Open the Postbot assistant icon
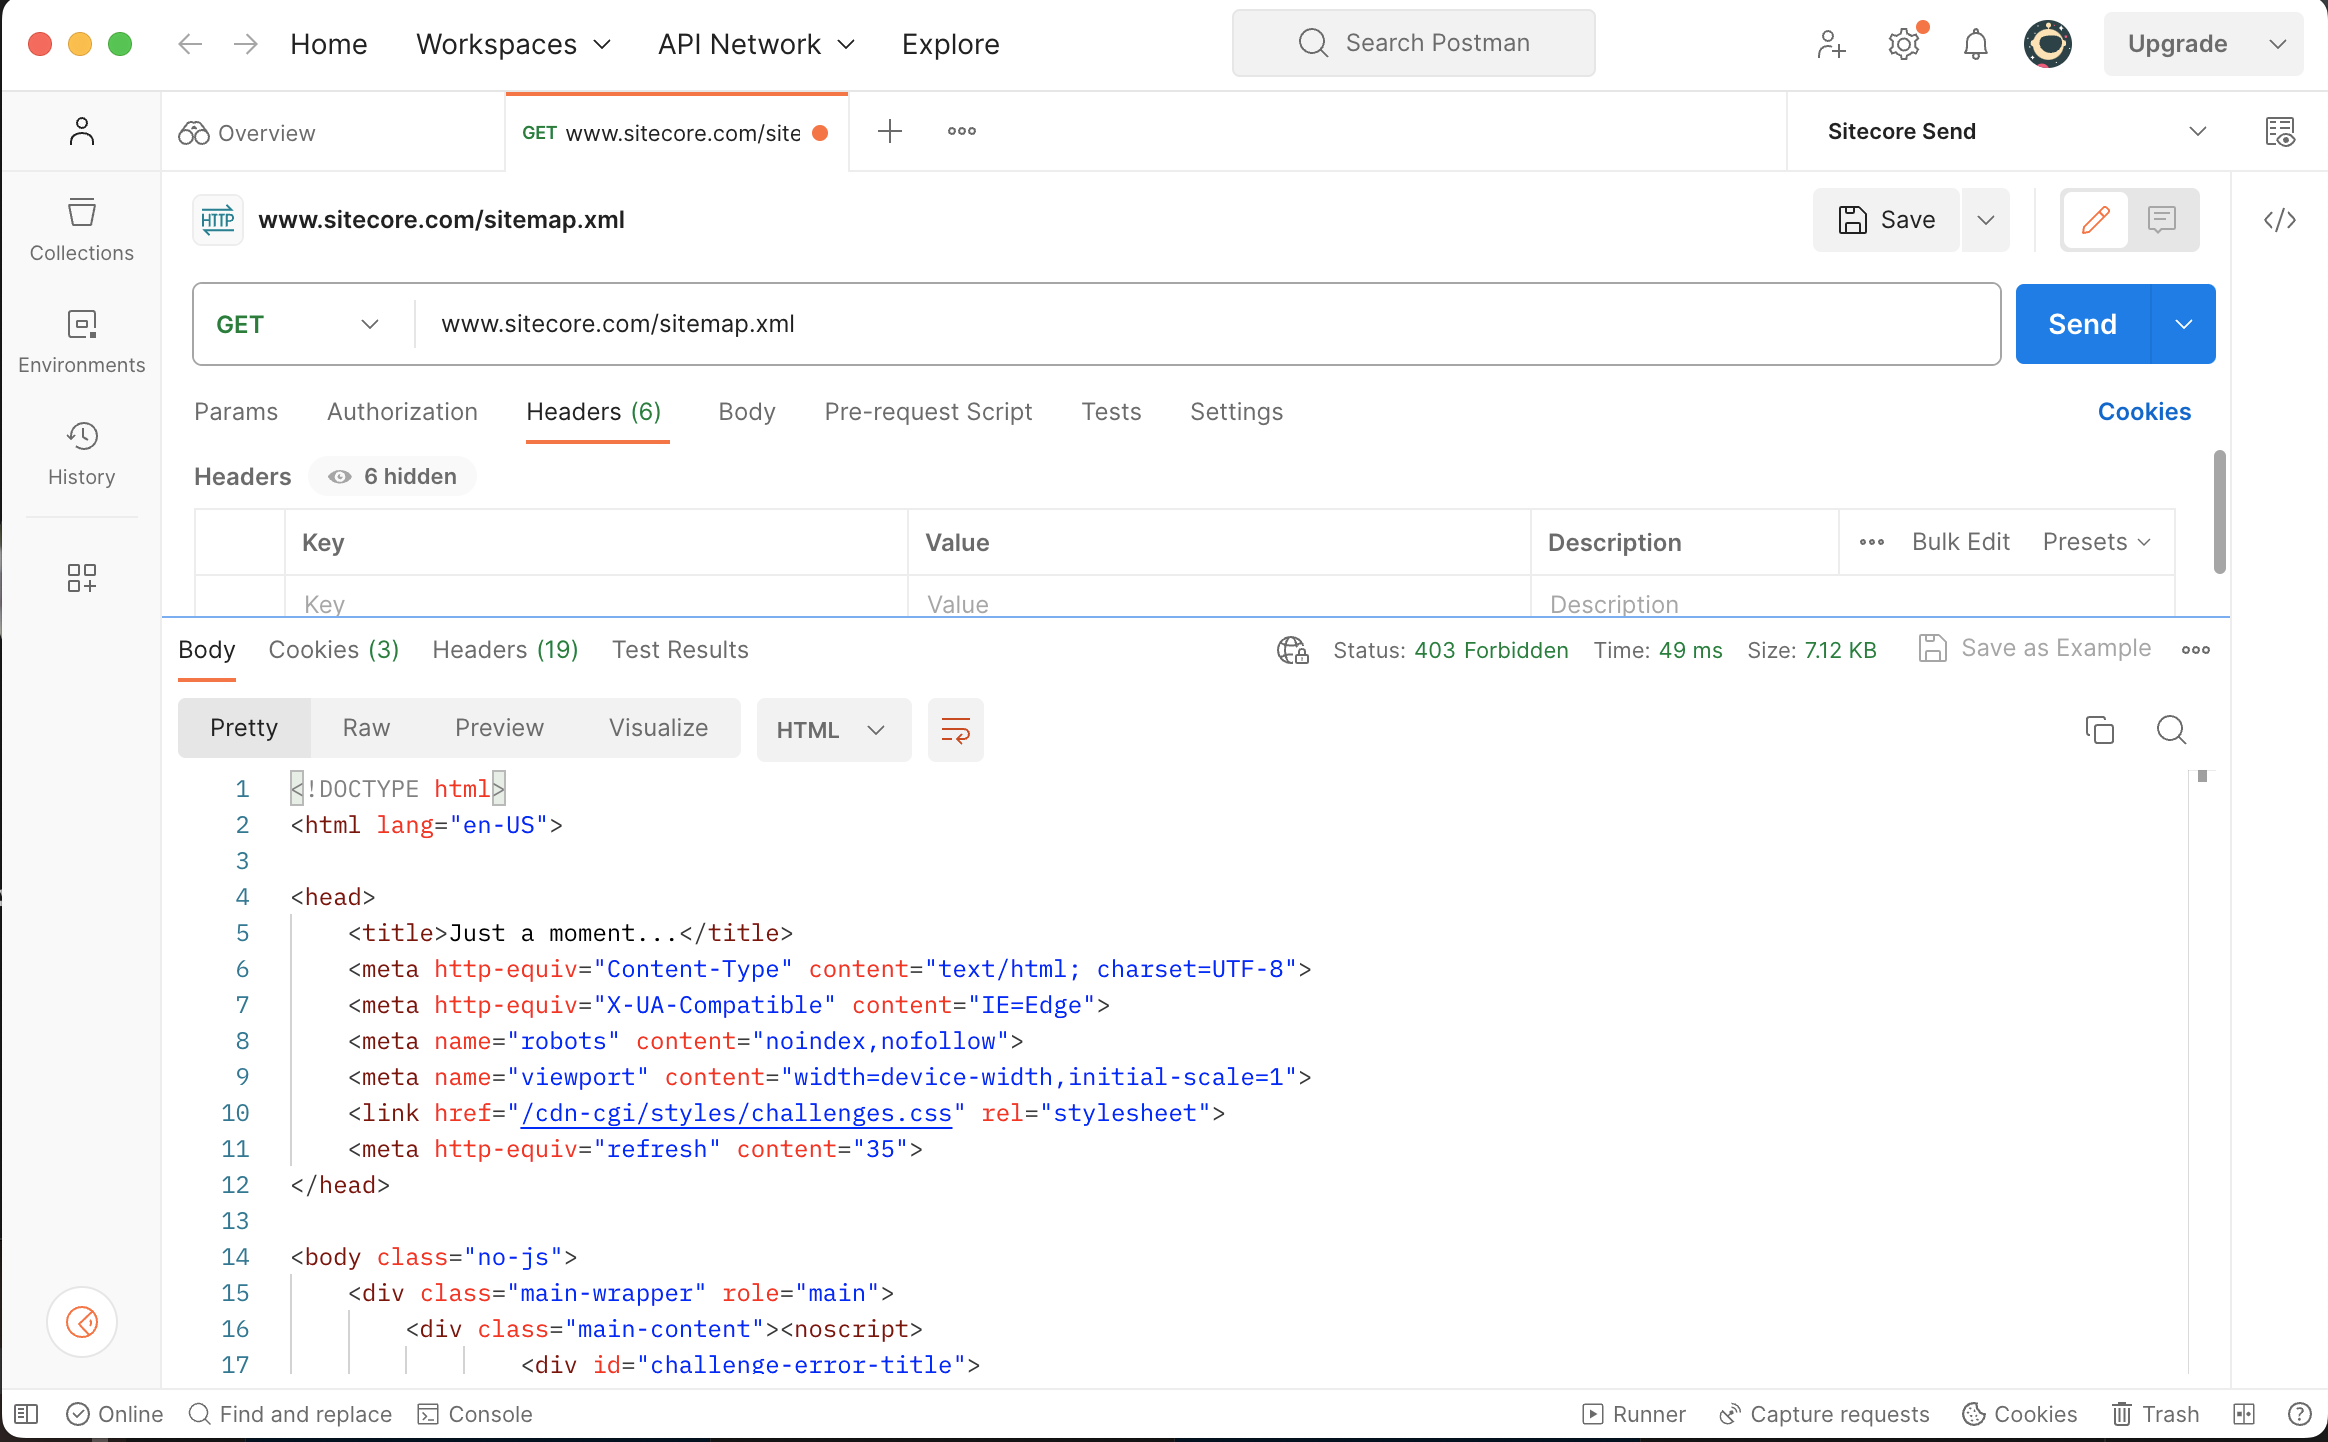Image resolution: width=2328 pixels, height=1442 pixels. [x=82, y=1322]
